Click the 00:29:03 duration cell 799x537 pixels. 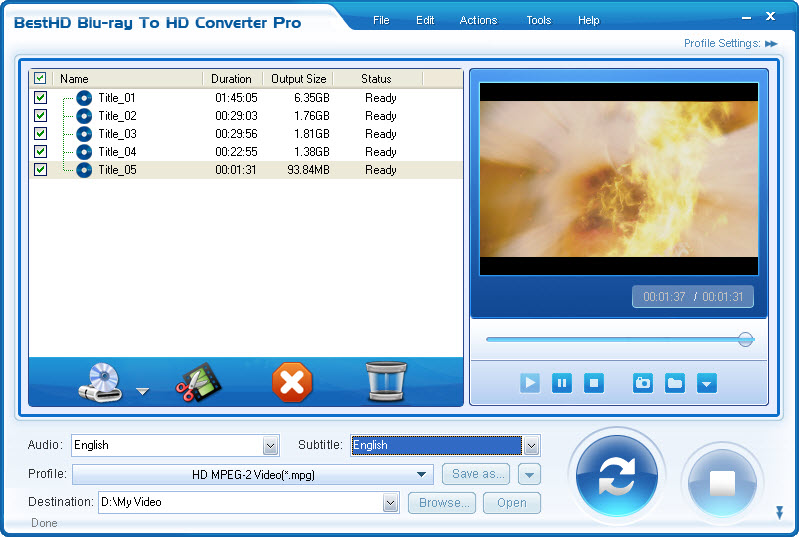point(236,116)
